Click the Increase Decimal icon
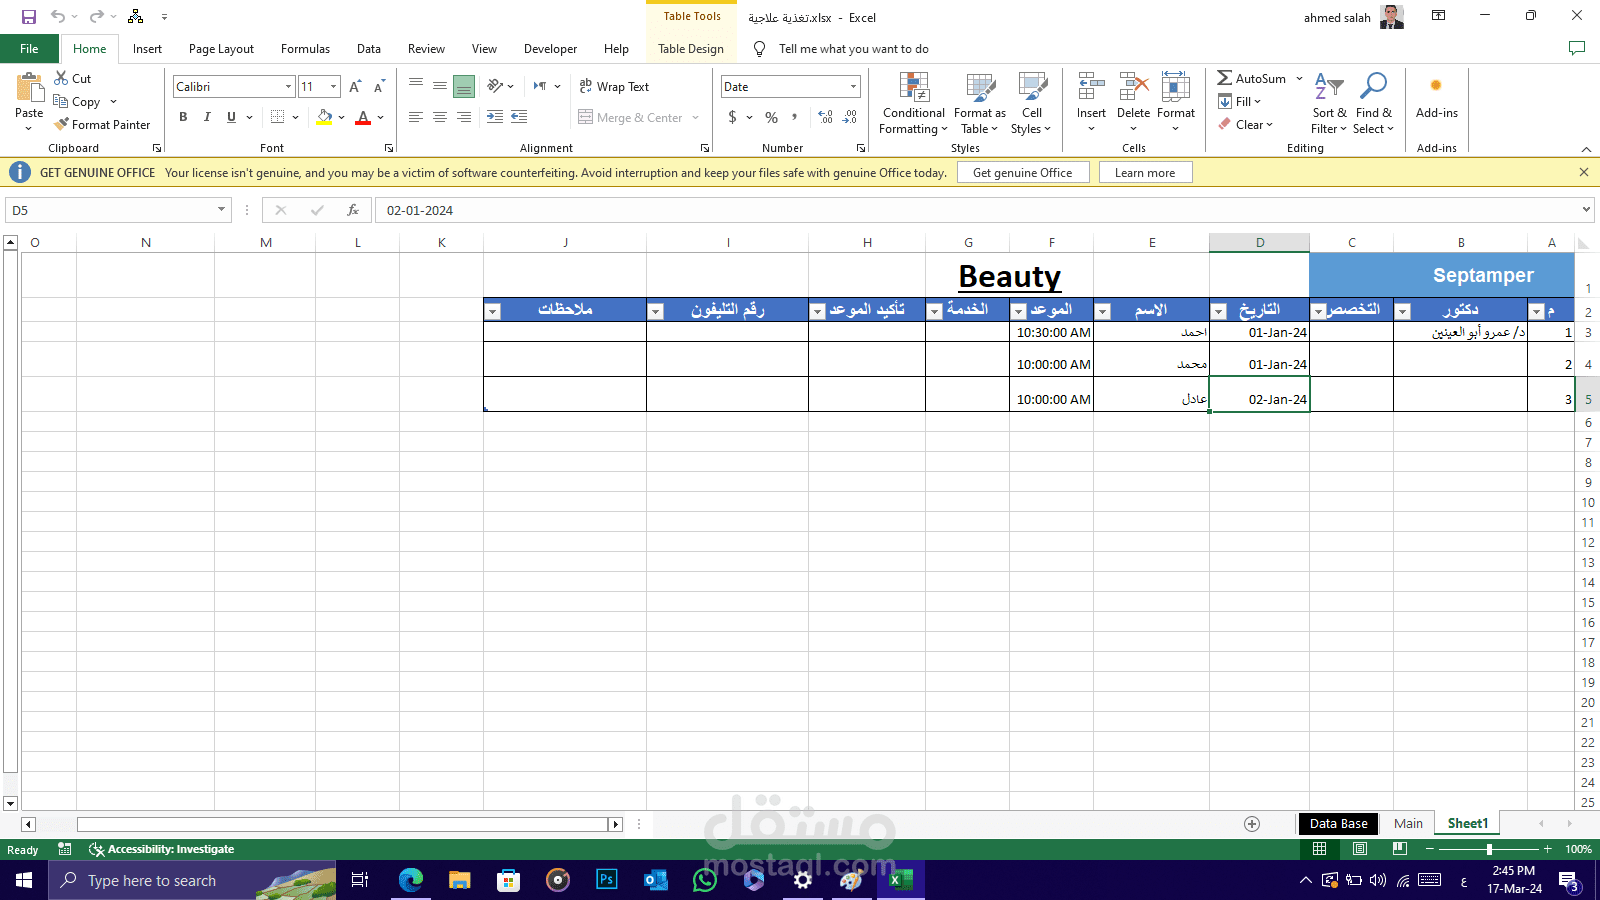 (x=825, y=117)
